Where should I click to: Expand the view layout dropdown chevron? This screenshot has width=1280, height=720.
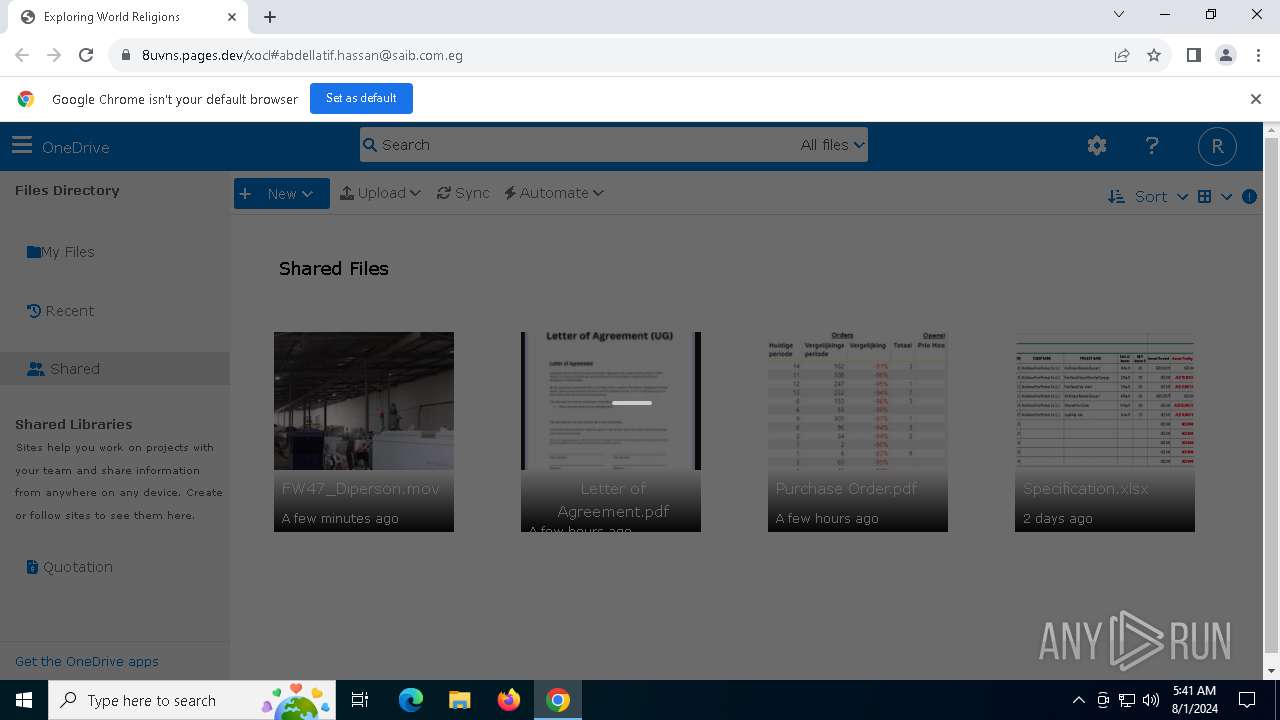pos(1226,196)
